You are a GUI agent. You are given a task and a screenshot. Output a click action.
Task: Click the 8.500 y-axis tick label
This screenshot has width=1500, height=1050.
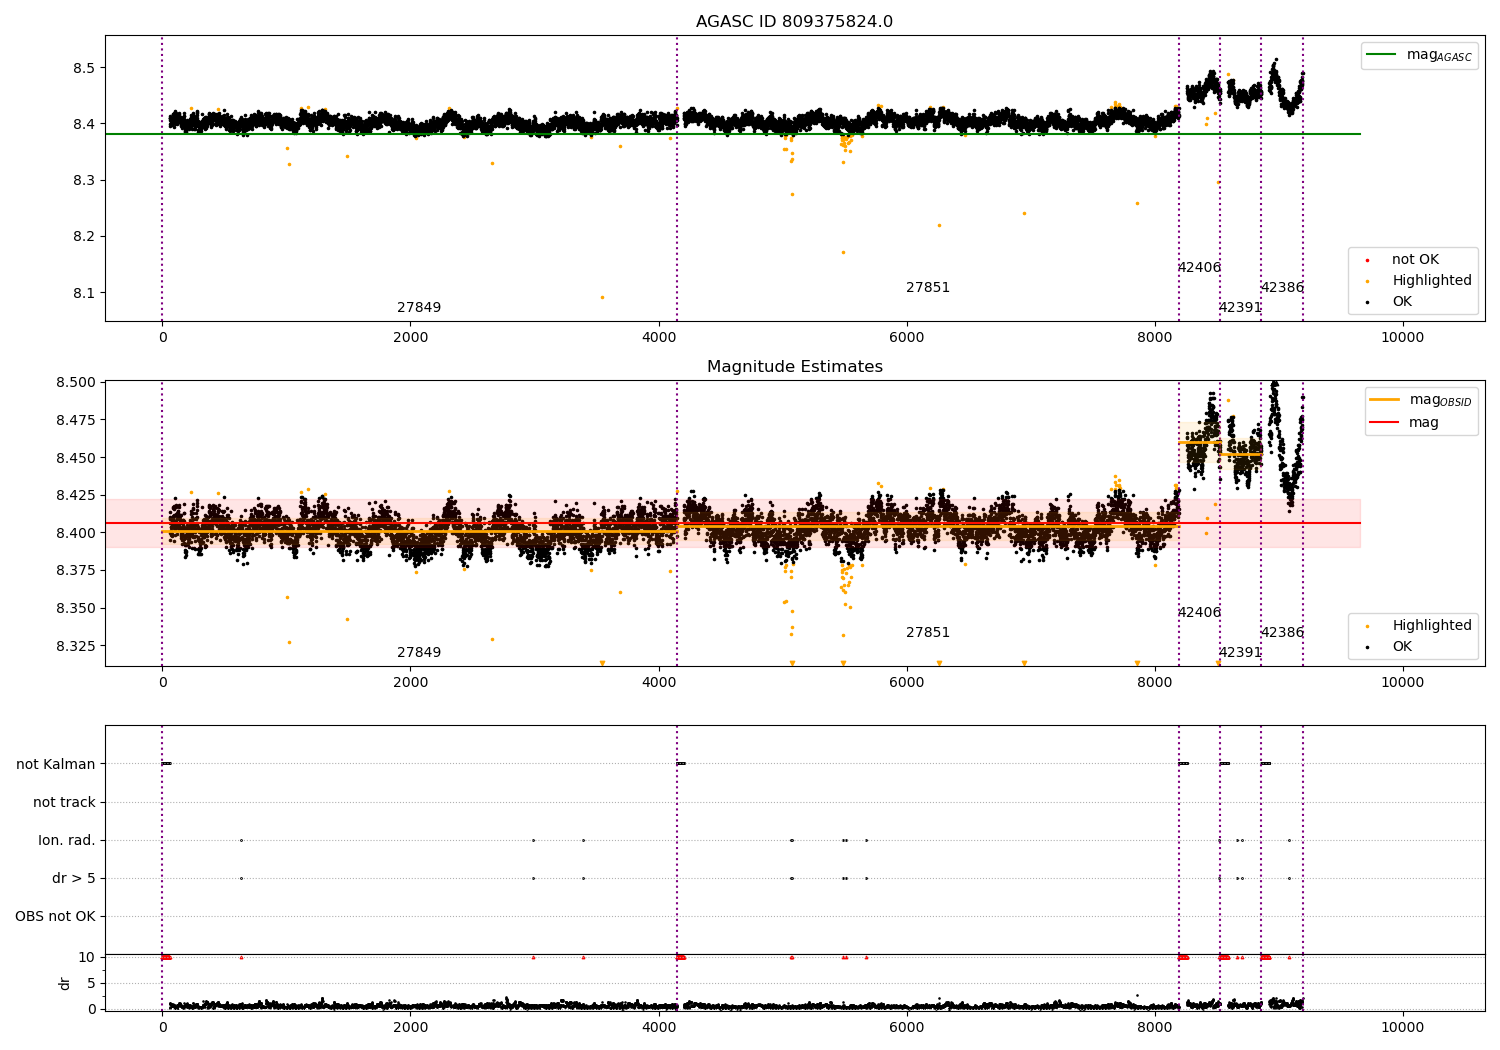pos(76,382)
